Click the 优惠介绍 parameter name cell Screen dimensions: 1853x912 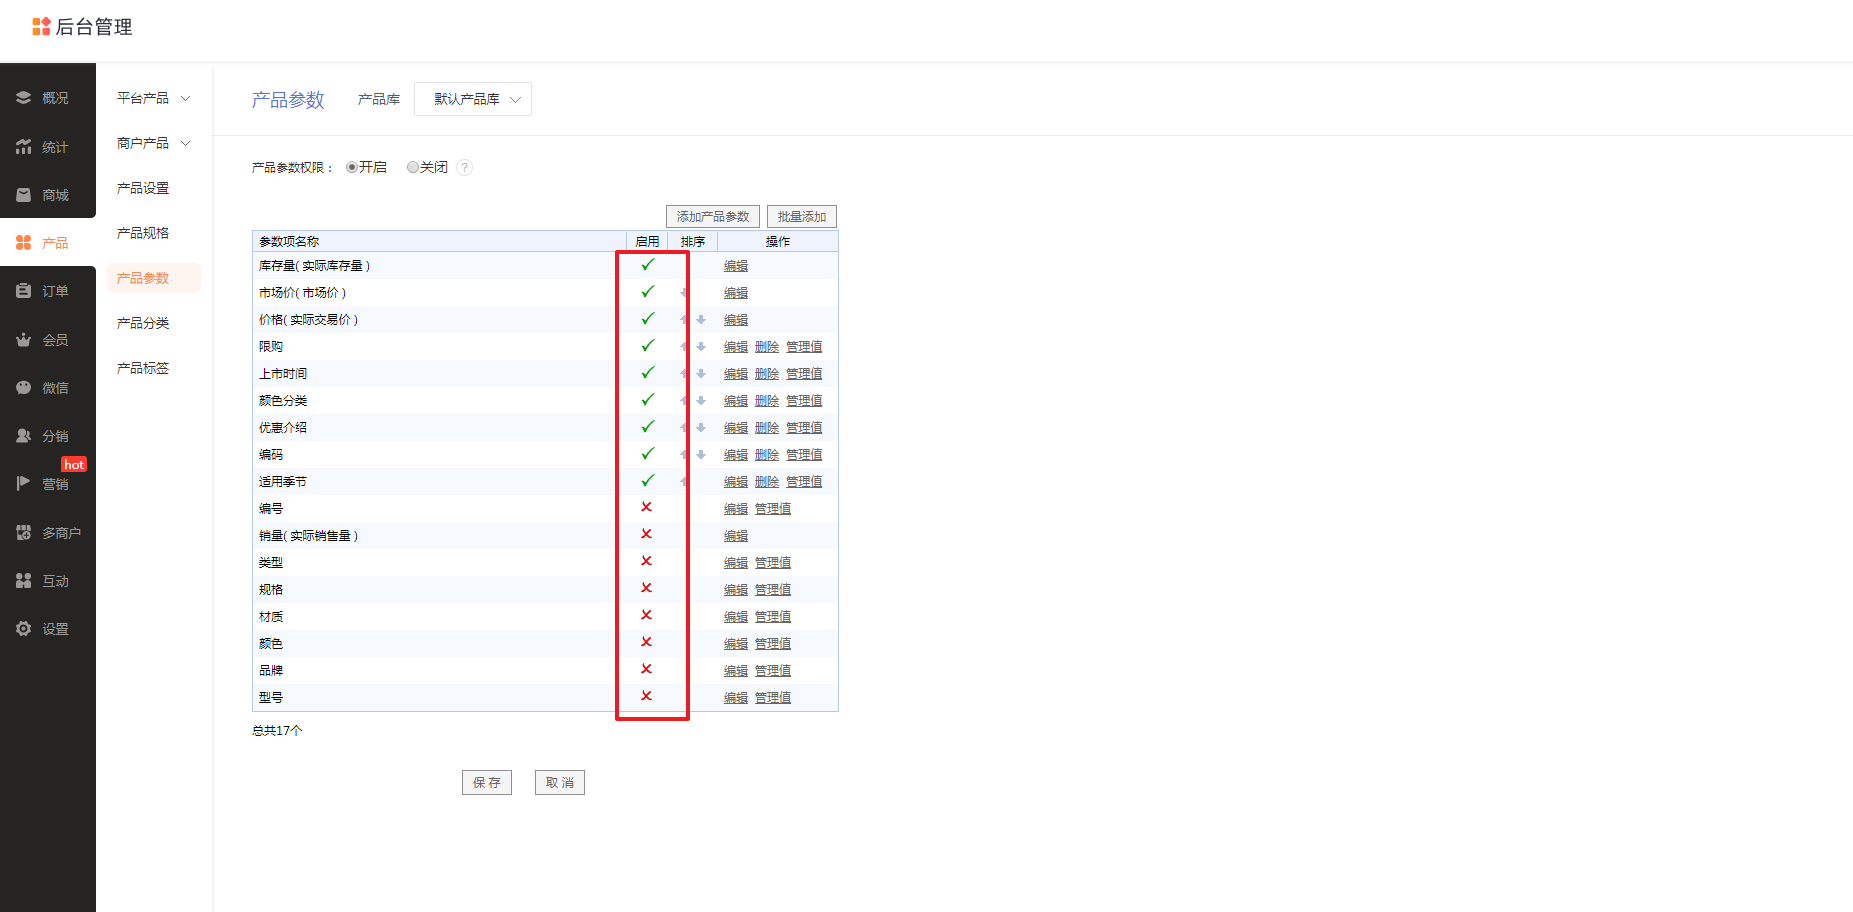click(283, 428)
